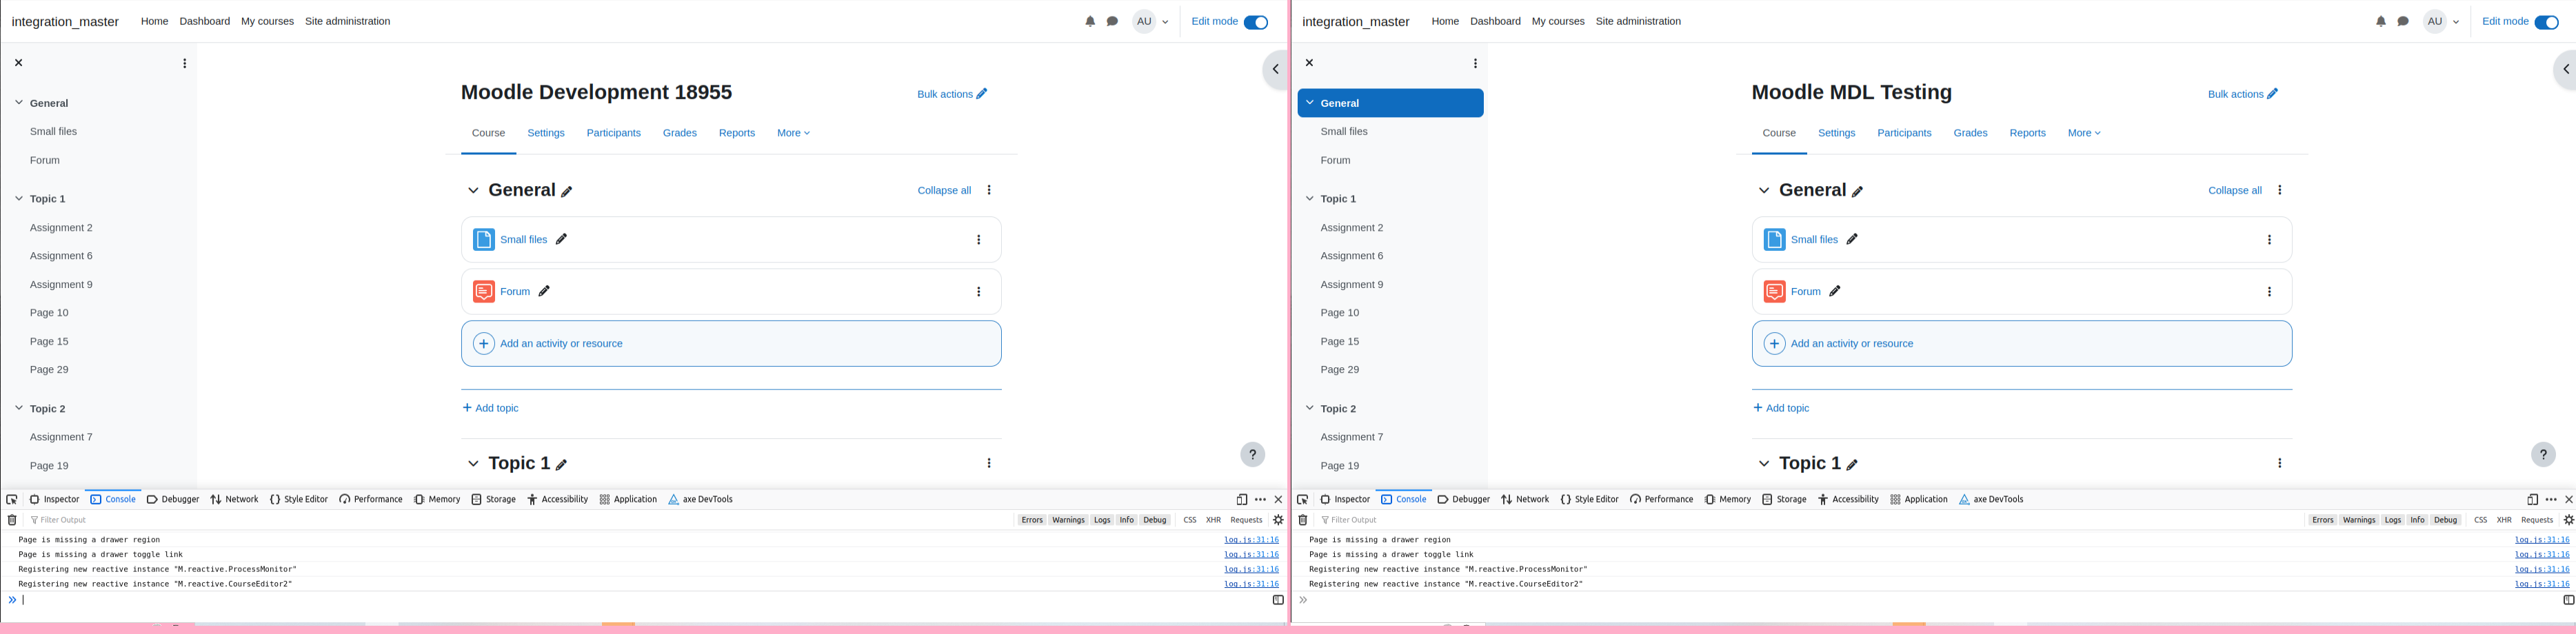2576x634 pixels.
Task: Toggle Edit mode switch in left window
Action: [1256, 22]
